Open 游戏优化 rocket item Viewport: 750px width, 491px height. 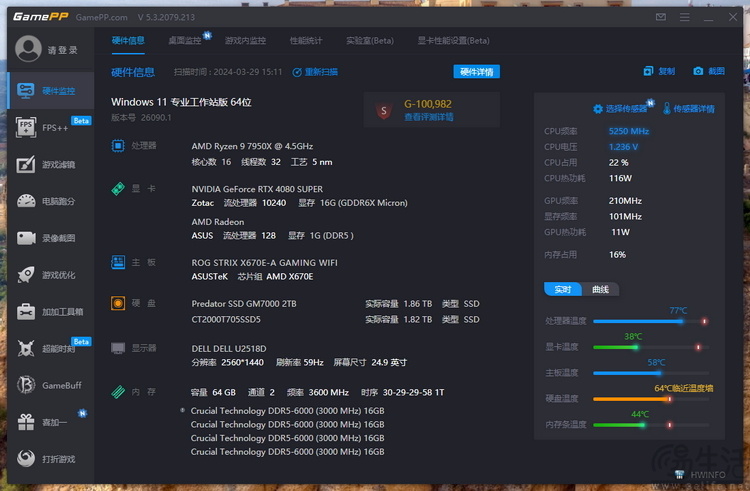[51, 275]
